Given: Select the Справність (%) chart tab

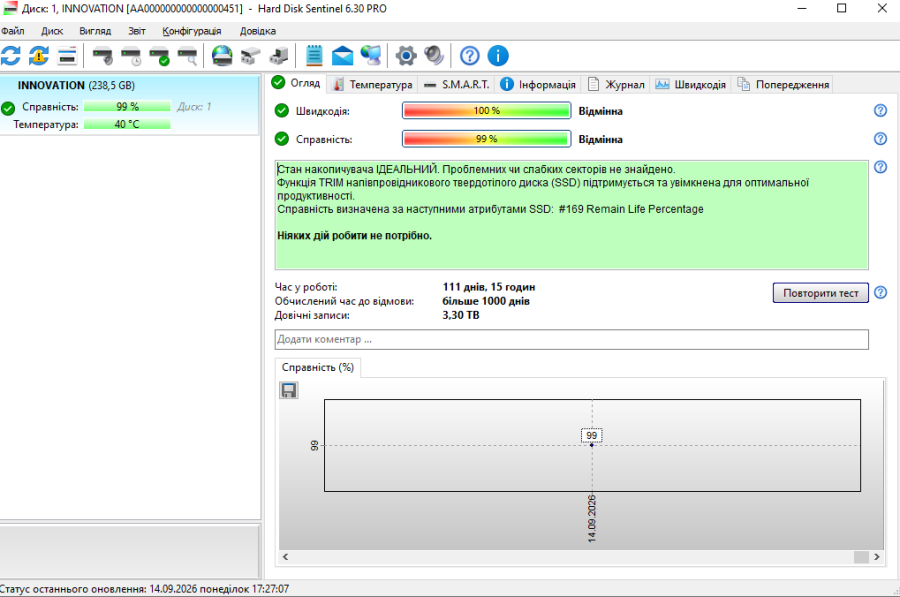Looking at the screenshot, I should point(318,367).
